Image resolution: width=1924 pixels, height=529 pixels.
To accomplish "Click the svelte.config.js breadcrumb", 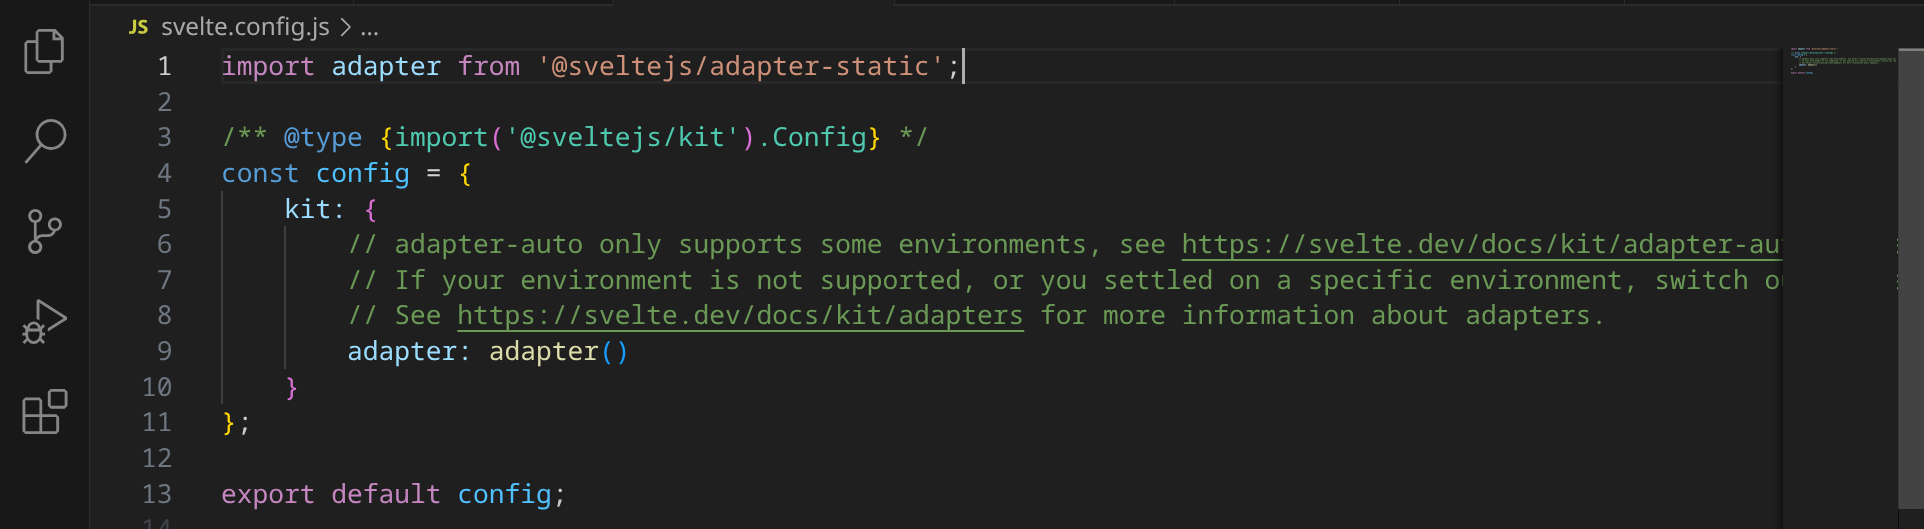I will click(x=245, y=27).
